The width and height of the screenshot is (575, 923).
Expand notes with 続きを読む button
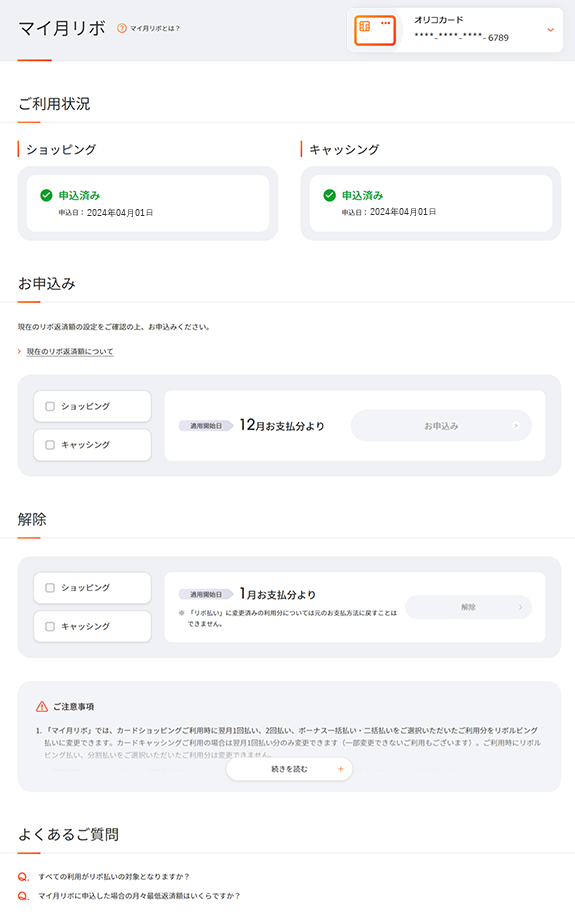coord(289,769)
